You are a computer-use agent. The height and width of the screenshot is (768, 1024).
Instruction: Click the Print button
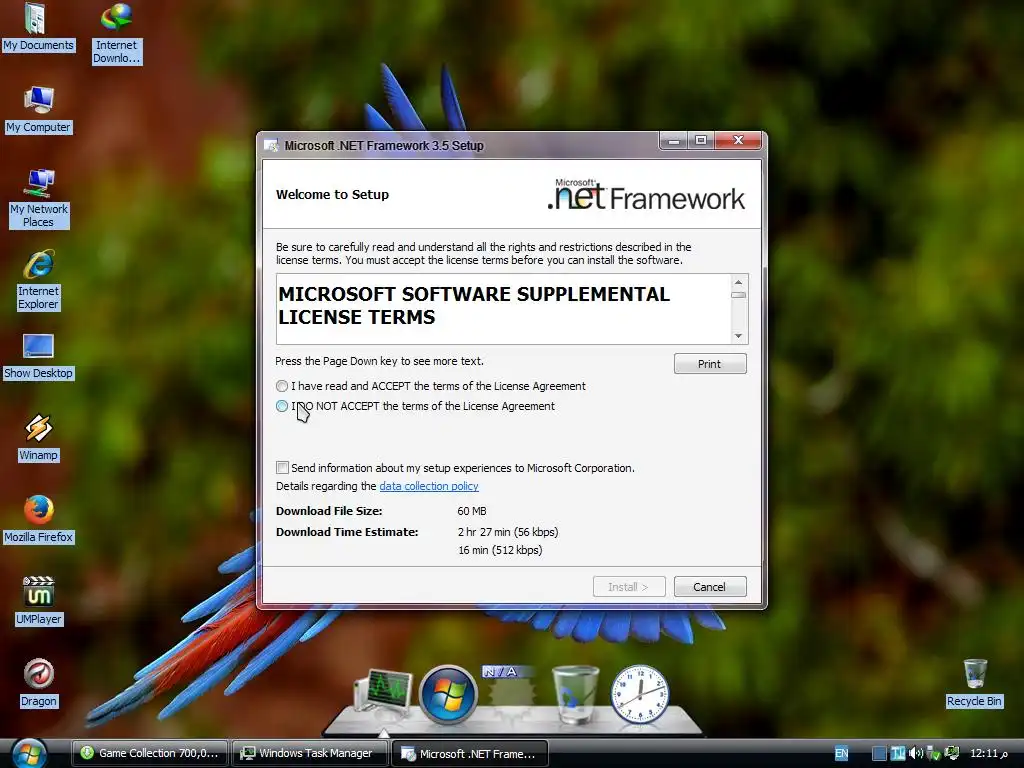click(710, 364)
